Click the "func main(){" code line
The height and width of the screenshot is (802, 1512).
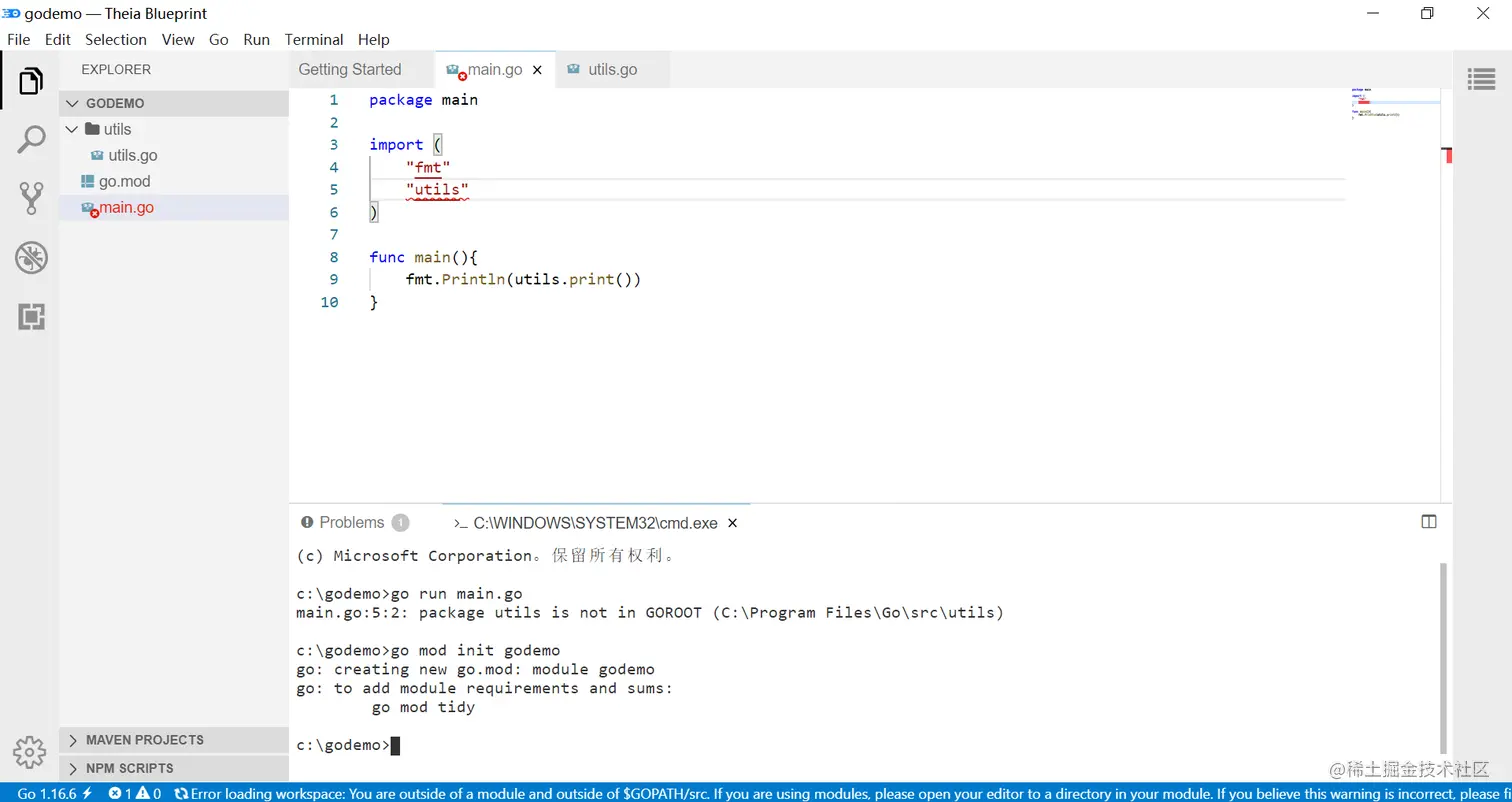click(423, 257)
